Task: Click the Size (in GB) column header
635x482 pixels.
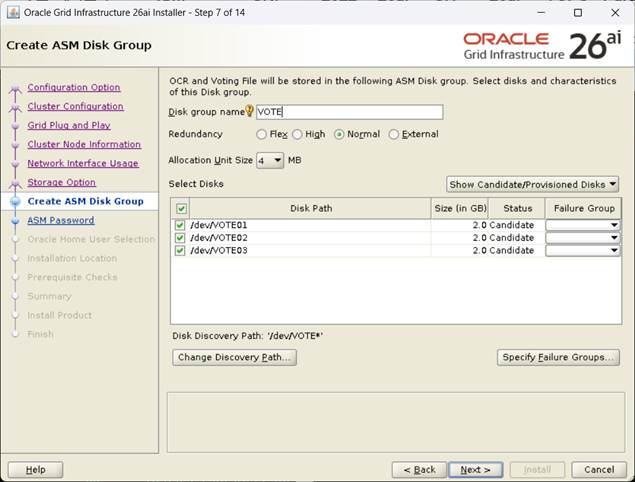Action: click(460, 209)
